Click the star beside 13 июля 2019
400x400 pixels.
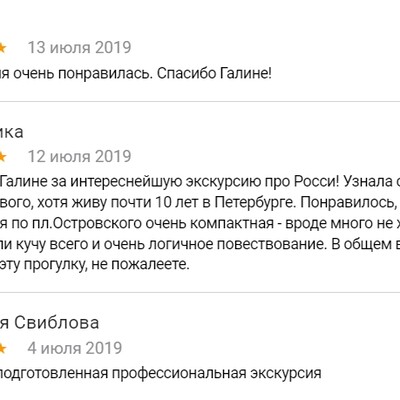point(3,48)
